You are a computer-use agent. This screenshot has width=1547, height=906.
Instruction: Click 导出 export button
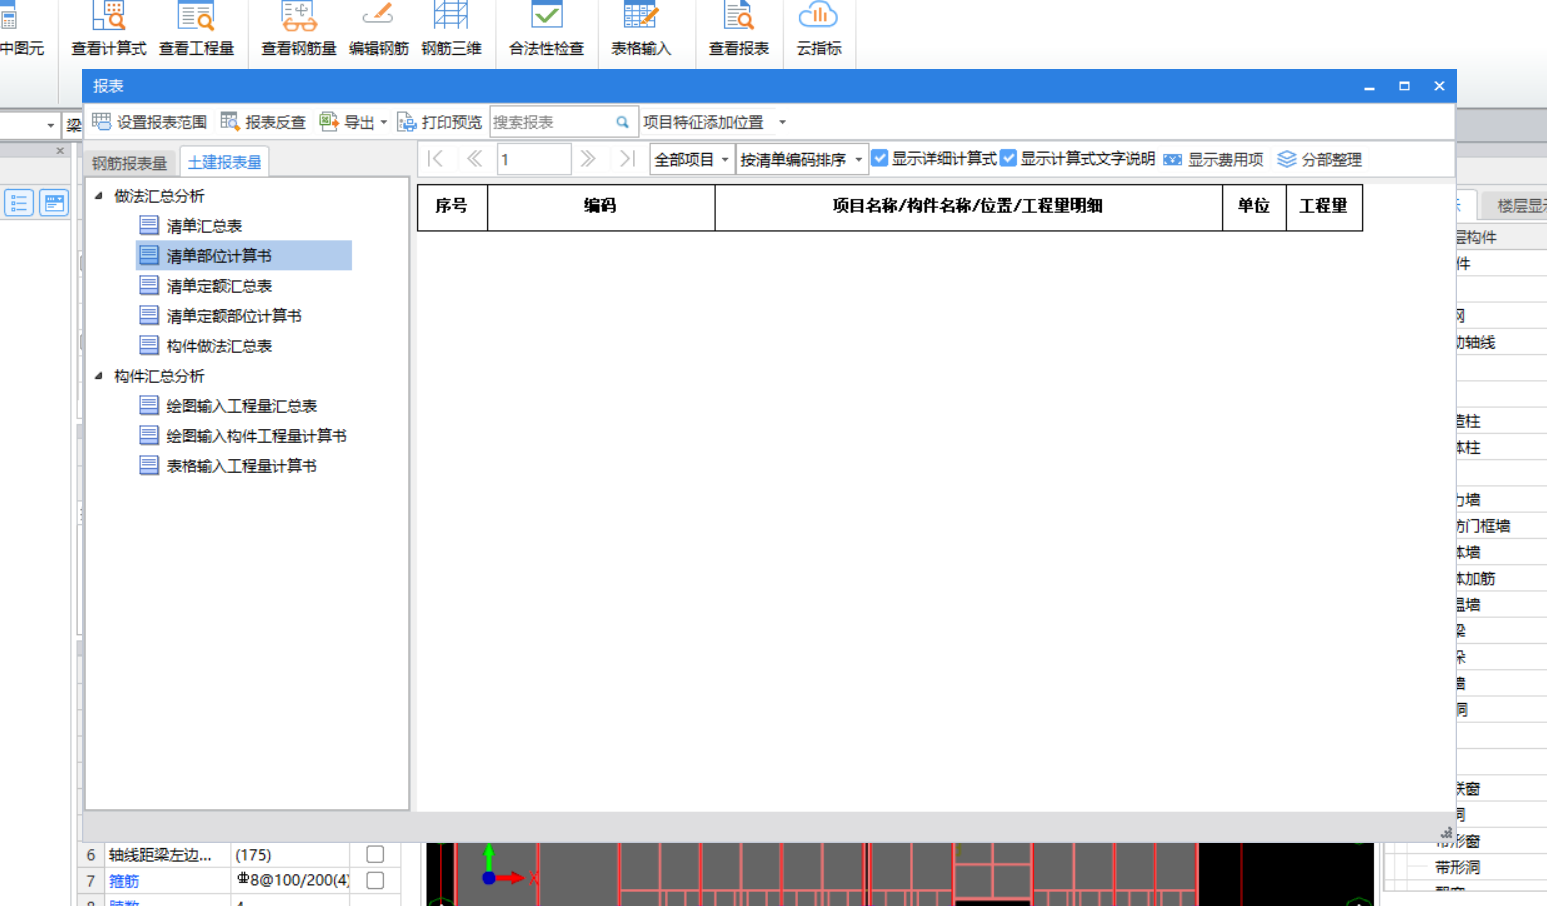[347, 122]
